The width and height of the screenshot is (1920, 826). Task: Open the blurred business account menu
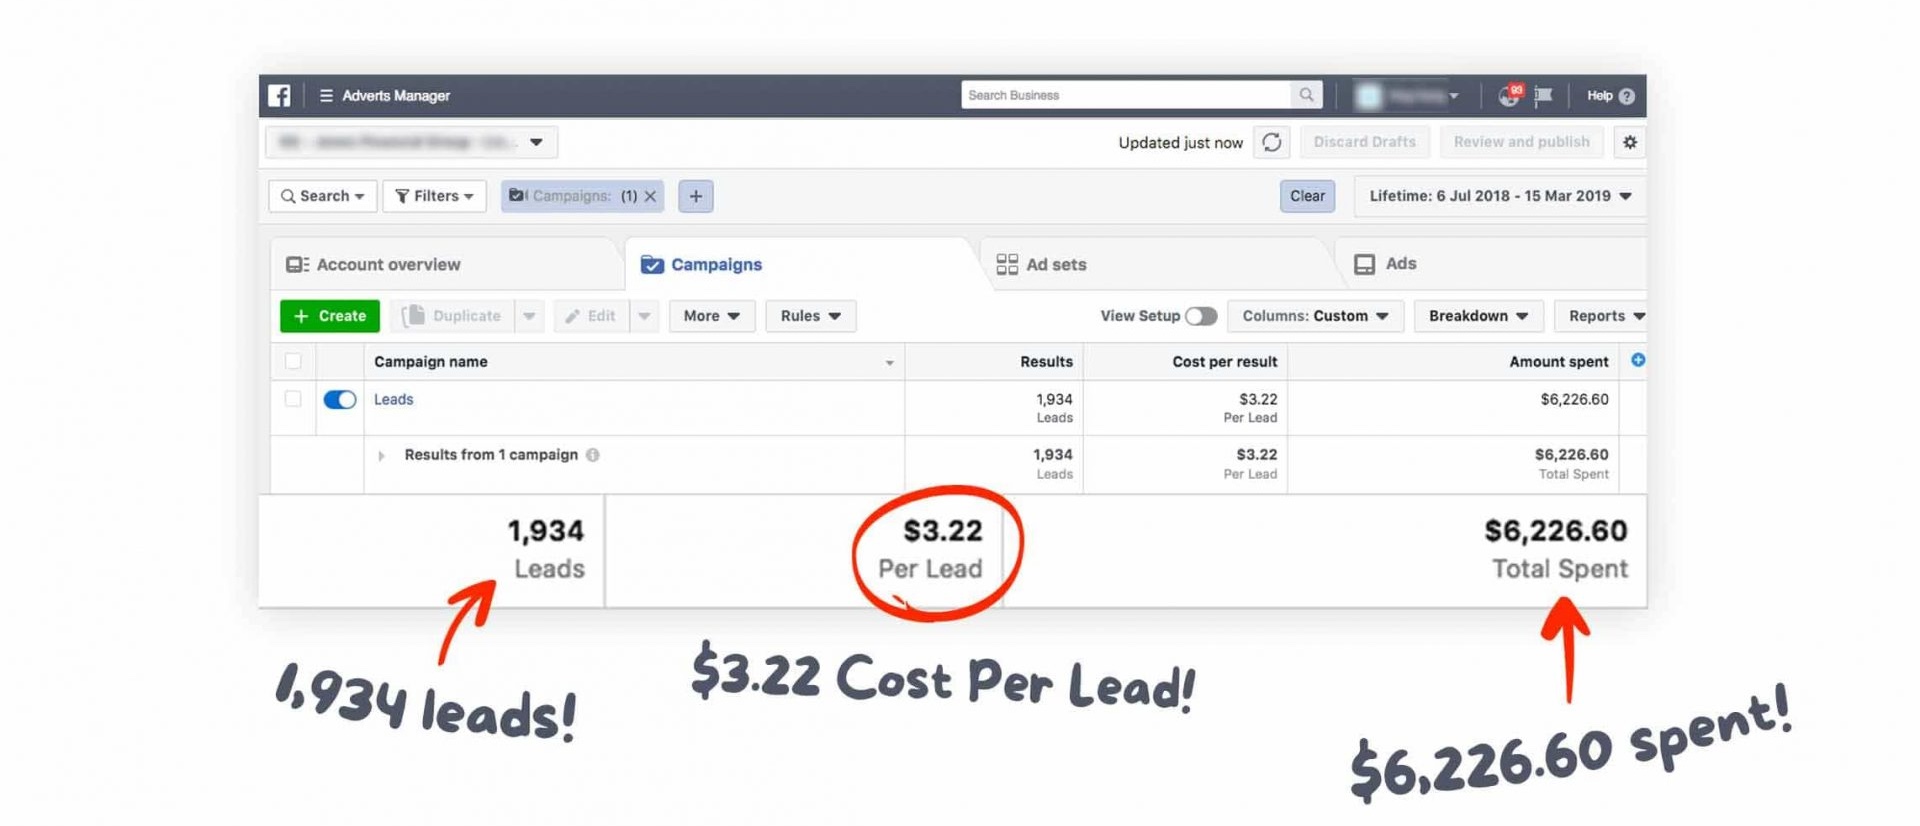pos(1406,96)
